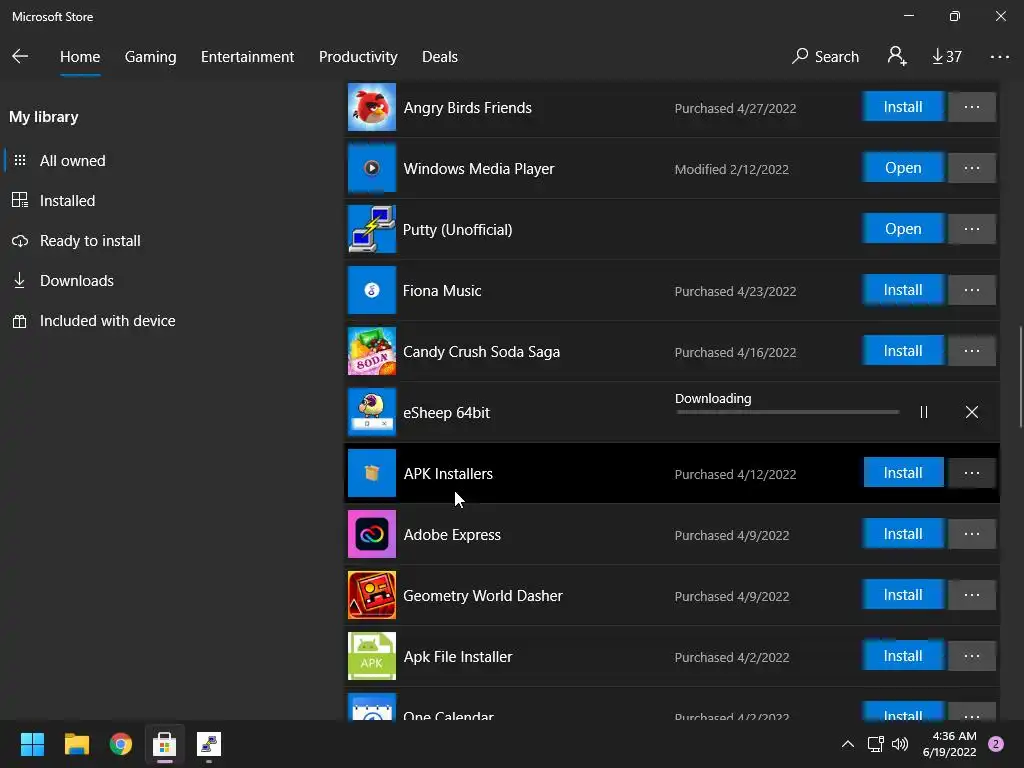The image size is (1024, 768).
Task: Open the Windows Start menu
Action: point(32,744)
